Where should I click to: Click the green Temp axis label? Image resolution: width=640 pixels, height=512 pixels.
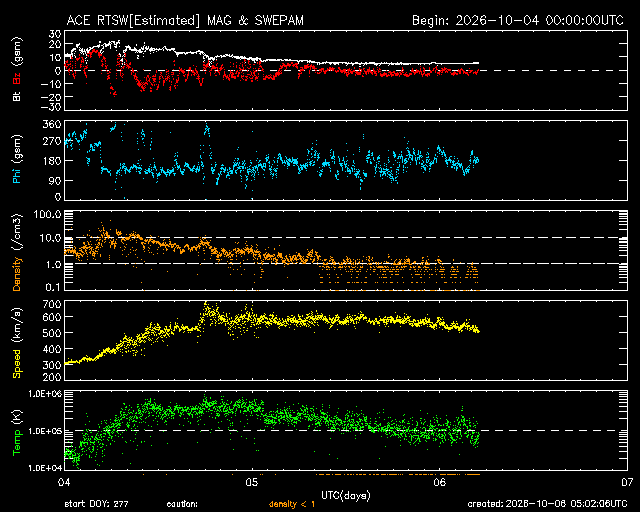(x=17, y=442)
